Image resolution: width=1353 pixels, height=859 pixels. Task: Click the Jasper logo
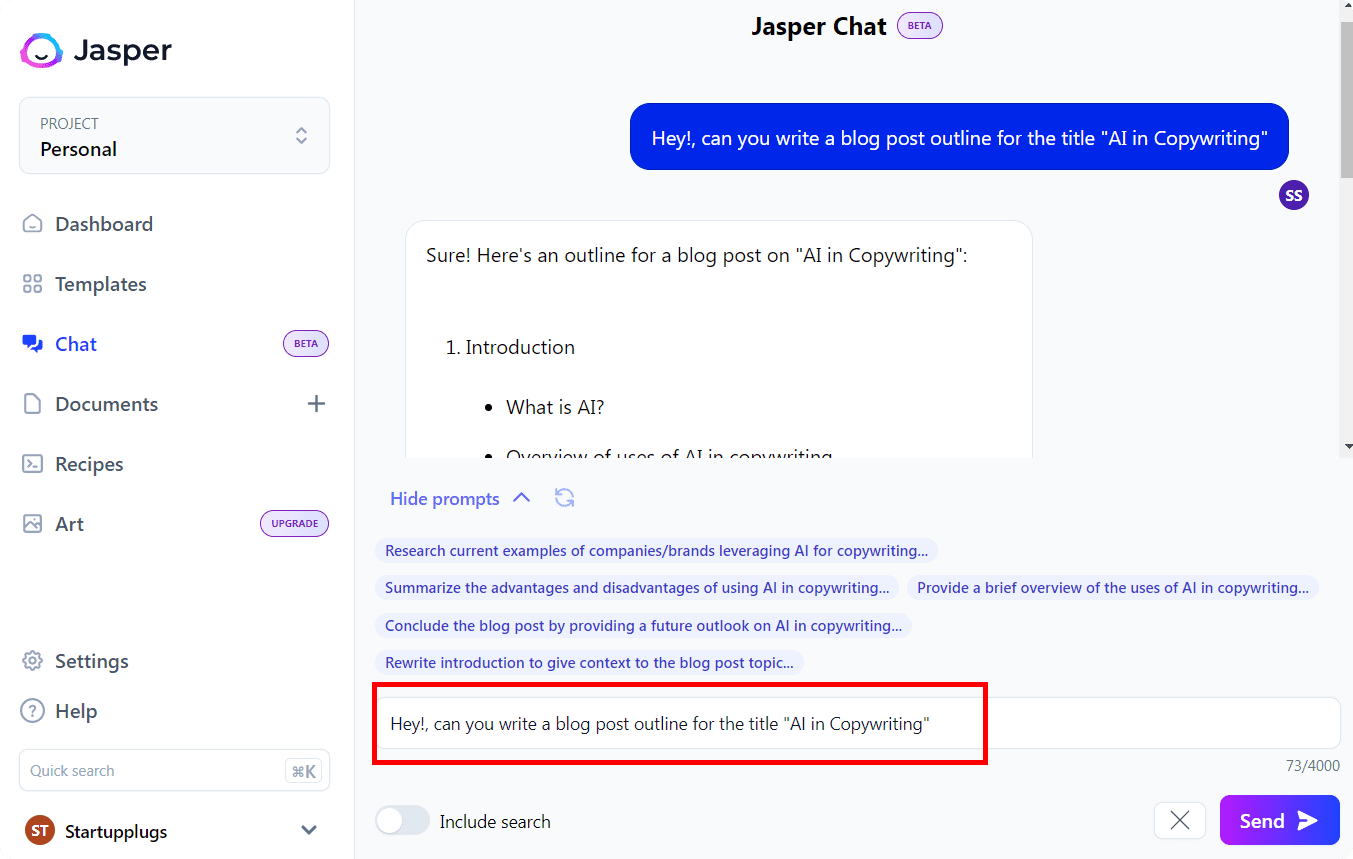tap(96, 50)
